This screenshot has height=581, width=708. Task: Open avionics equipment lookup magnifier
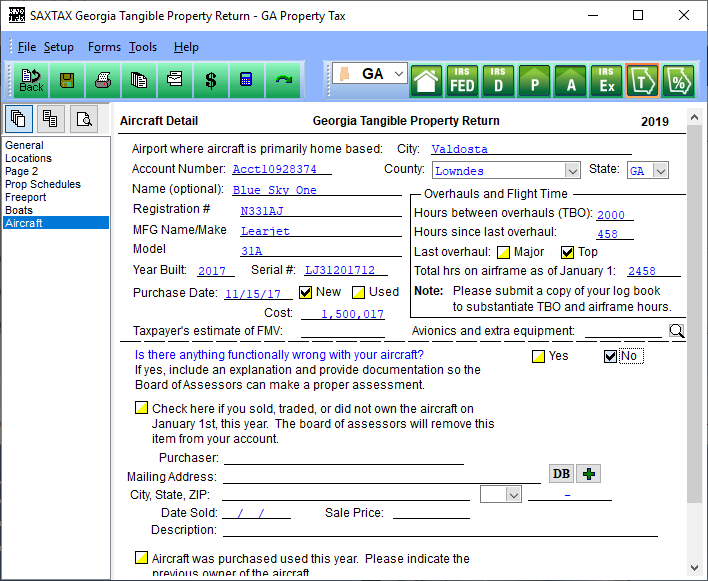pyautogui.click(x=676, y=331)
